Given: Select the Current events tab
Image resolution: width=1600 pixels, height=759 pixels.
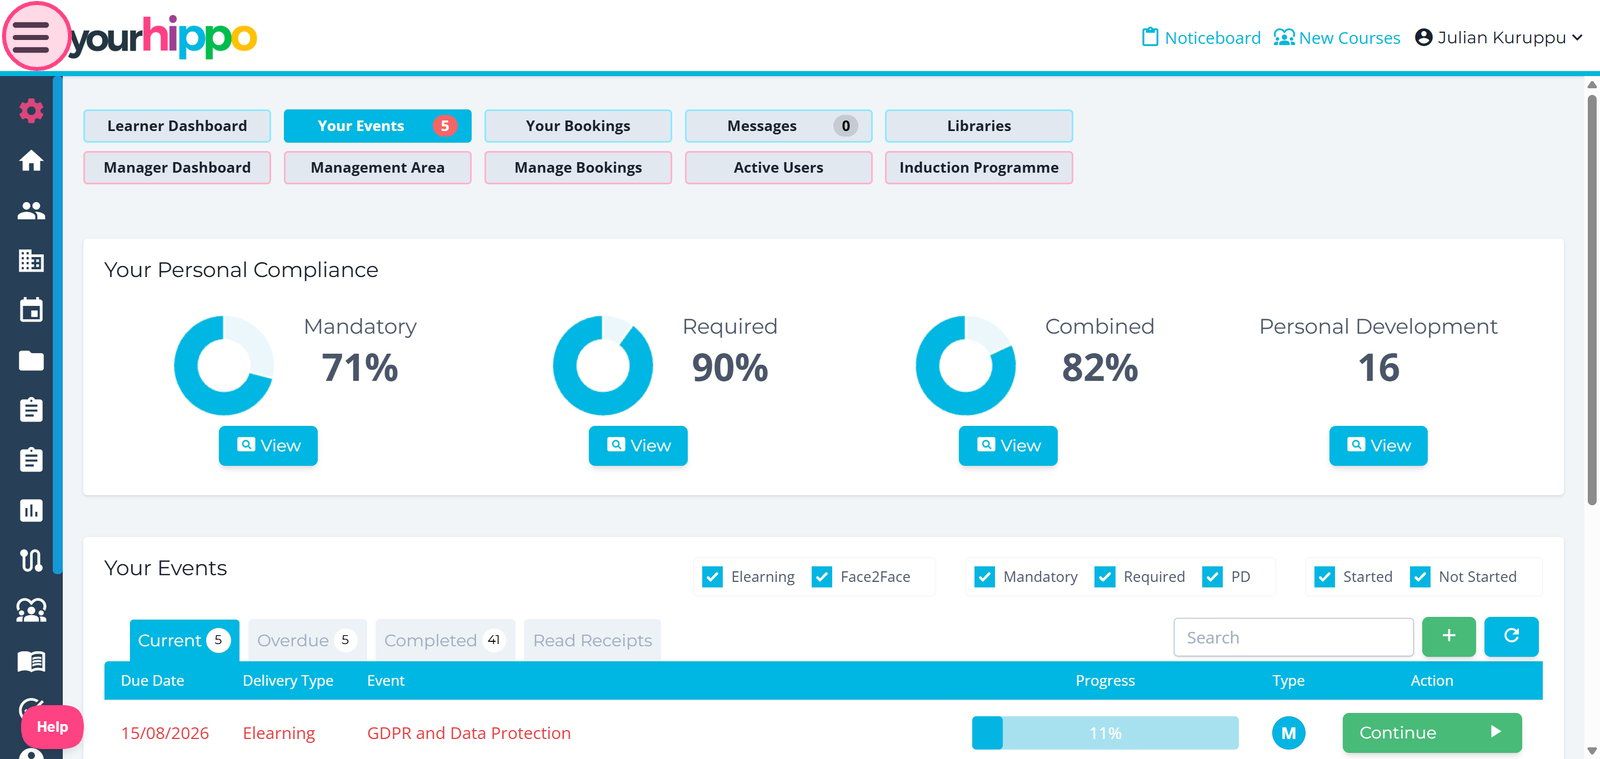Looking at the screenshot, I should coord(184,640).
